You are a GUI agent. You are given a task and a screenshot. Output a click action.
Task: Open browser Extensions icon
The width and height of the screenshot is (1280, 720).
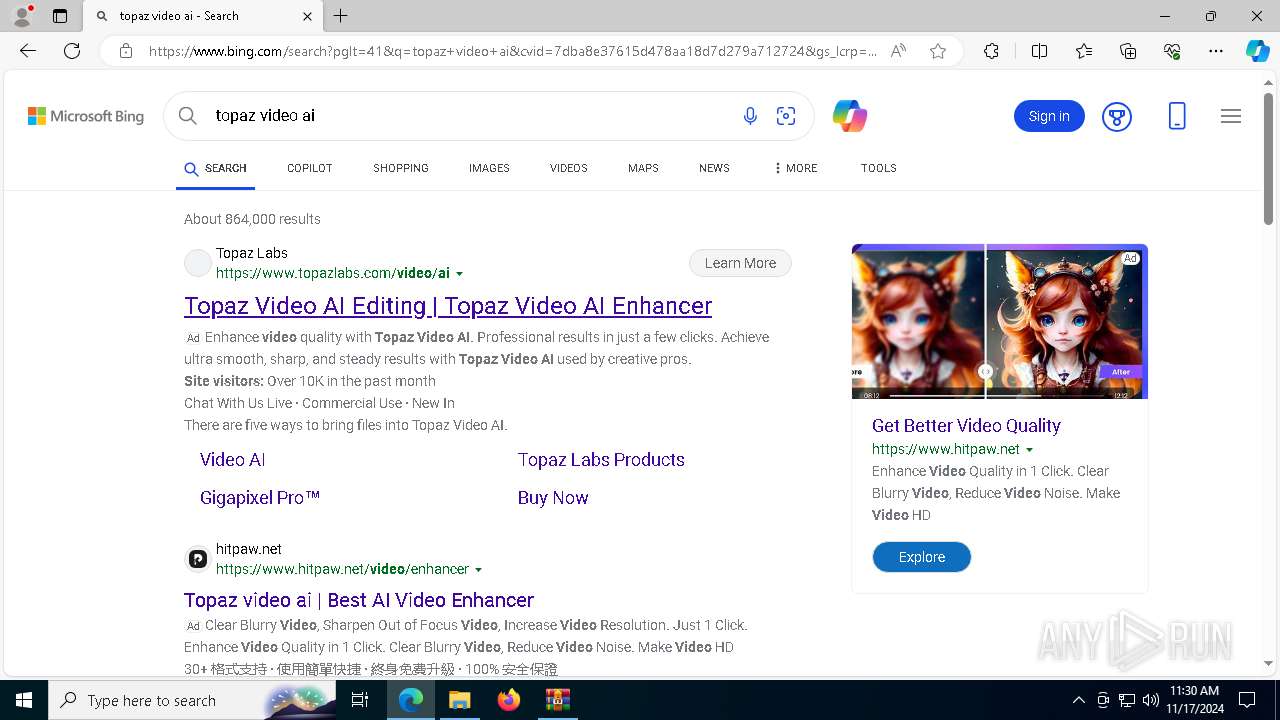[x=991, y=51]
